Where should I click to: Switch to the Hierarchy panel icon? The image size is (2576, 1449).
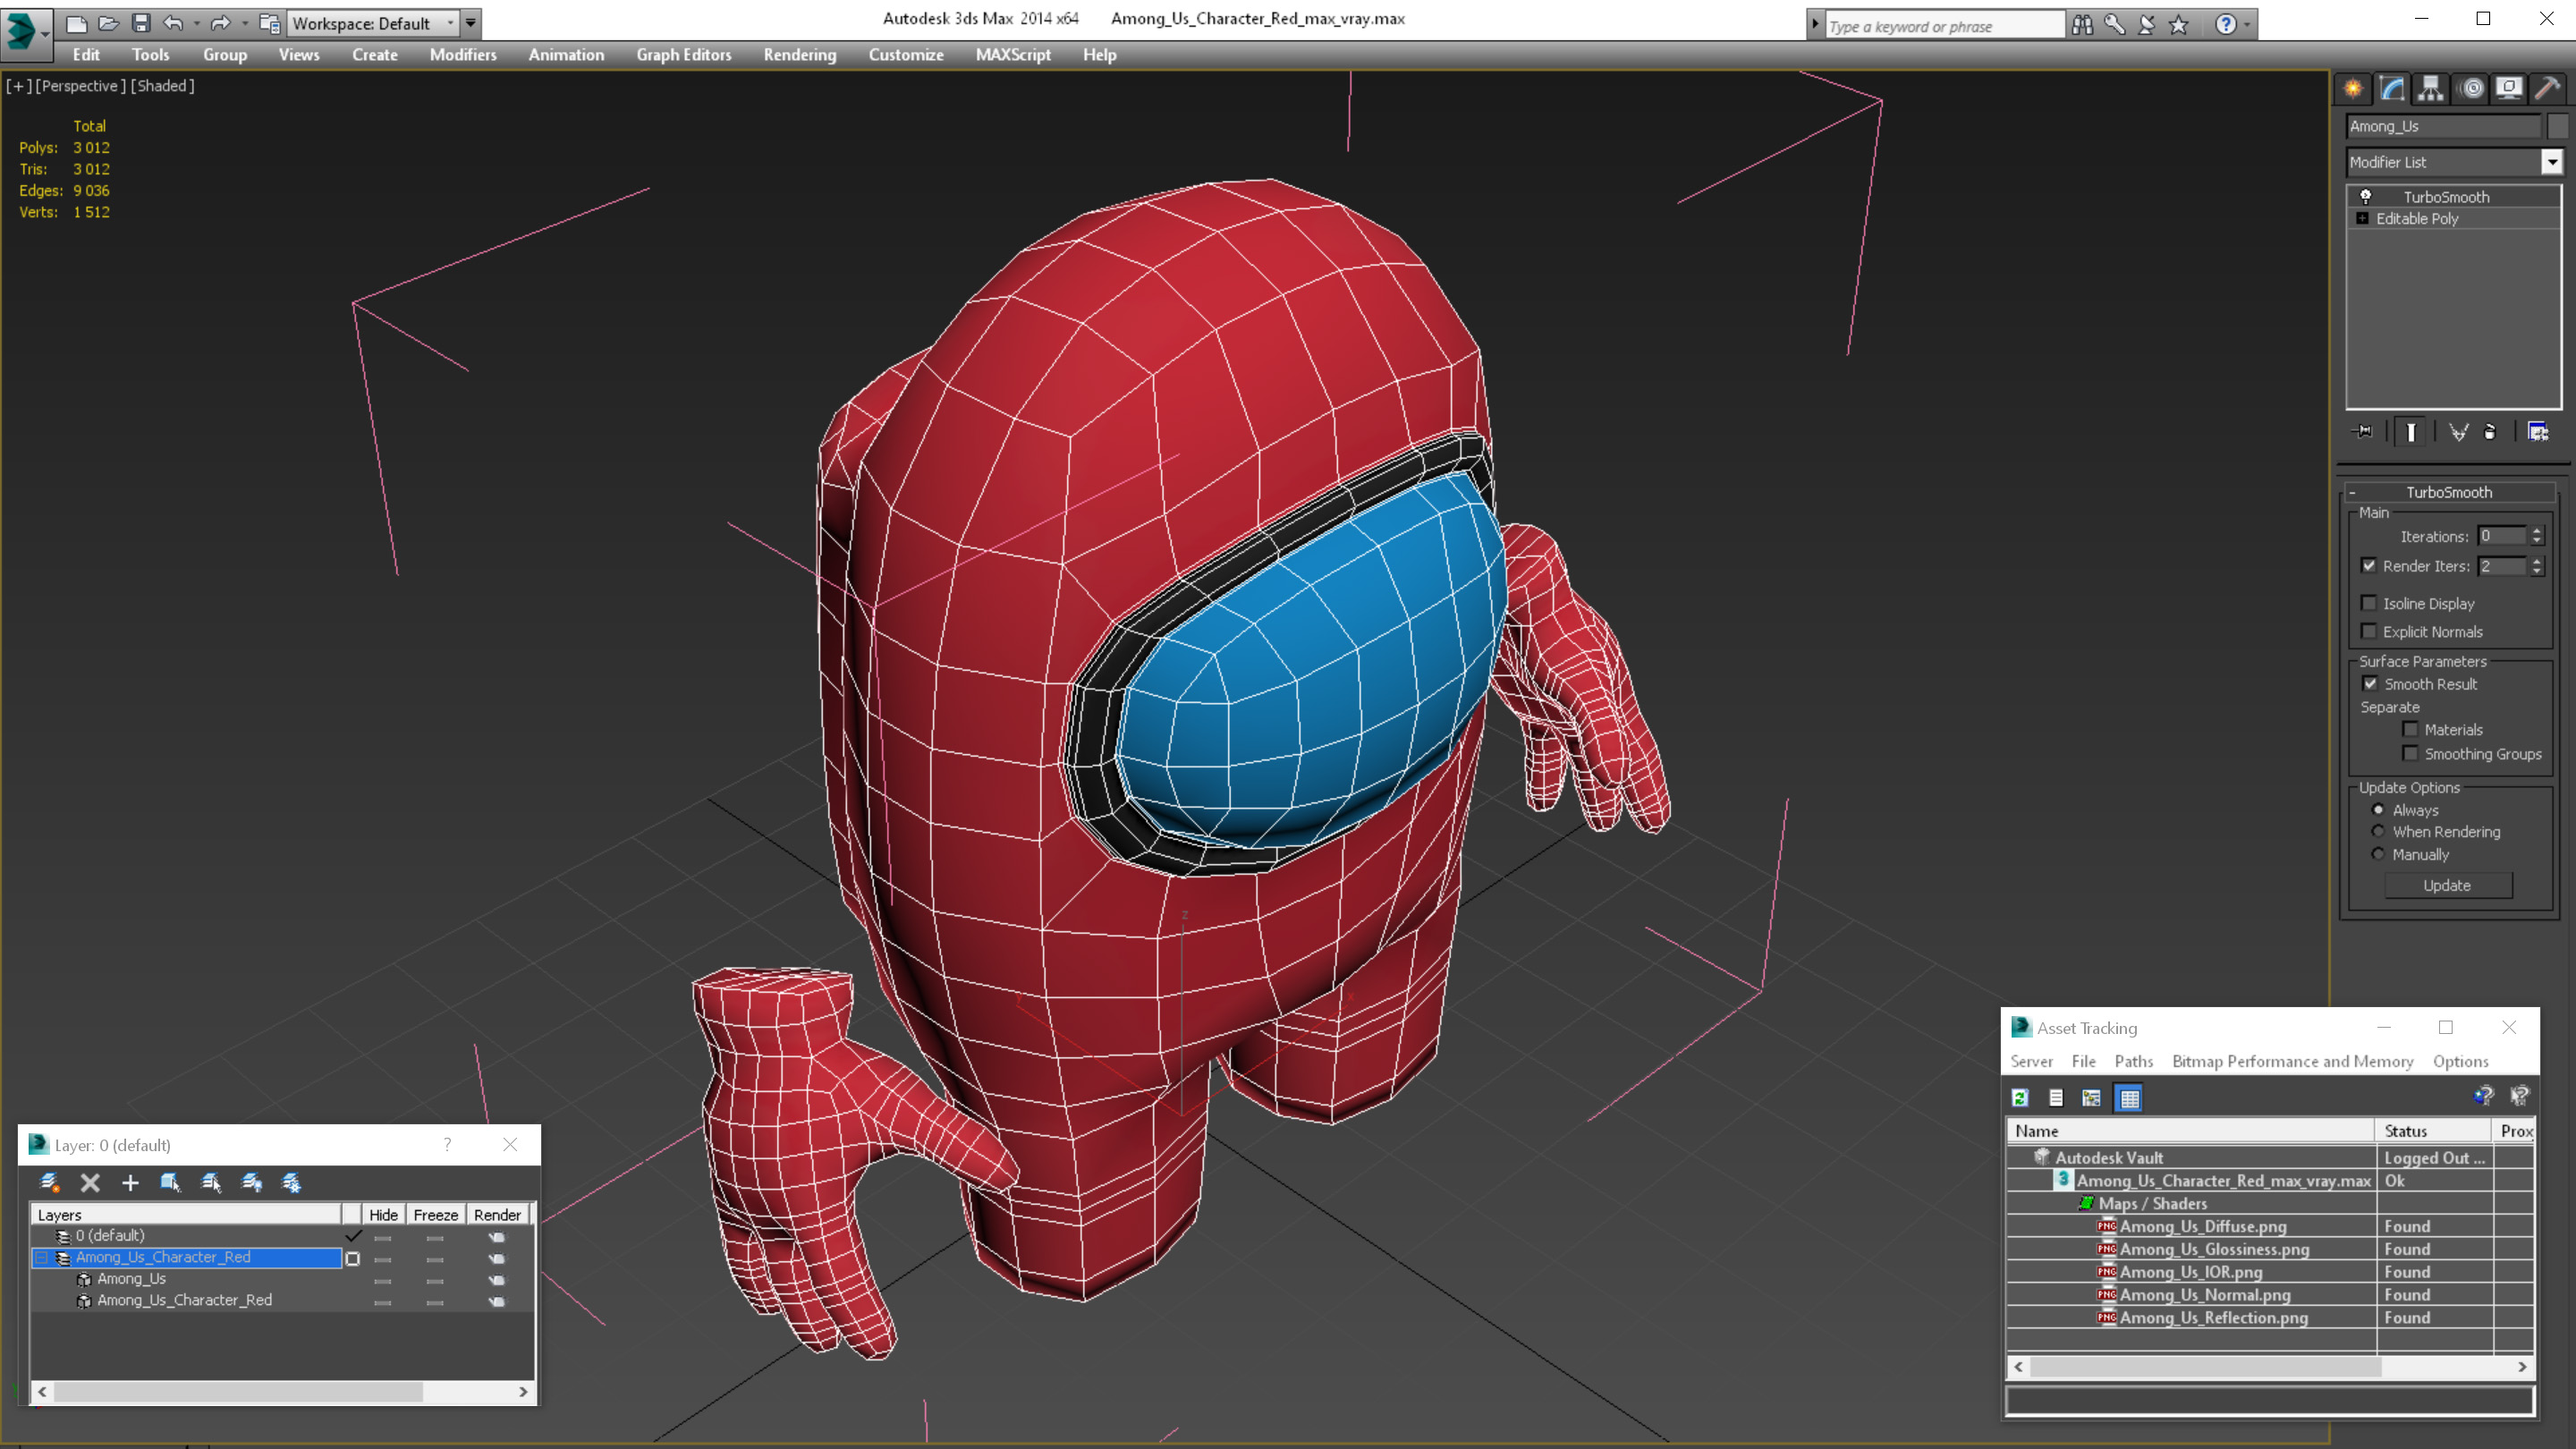point(2431,88)
